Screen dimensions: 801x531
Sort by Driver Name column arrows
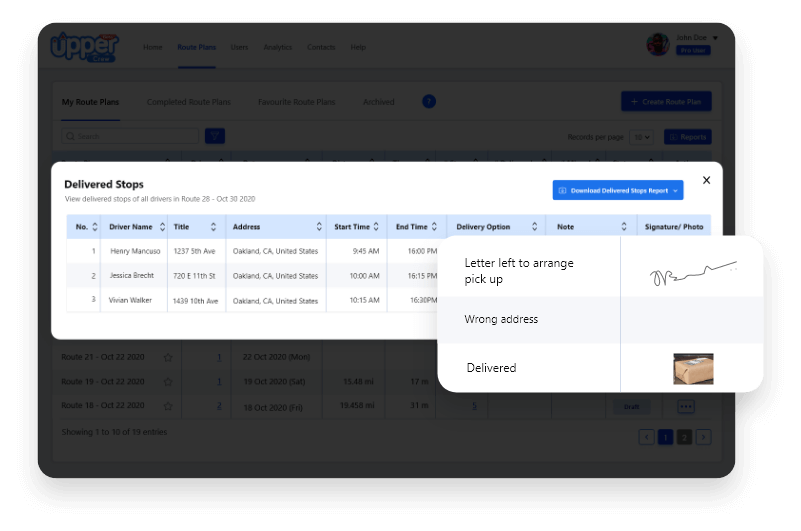click(162, 226)
